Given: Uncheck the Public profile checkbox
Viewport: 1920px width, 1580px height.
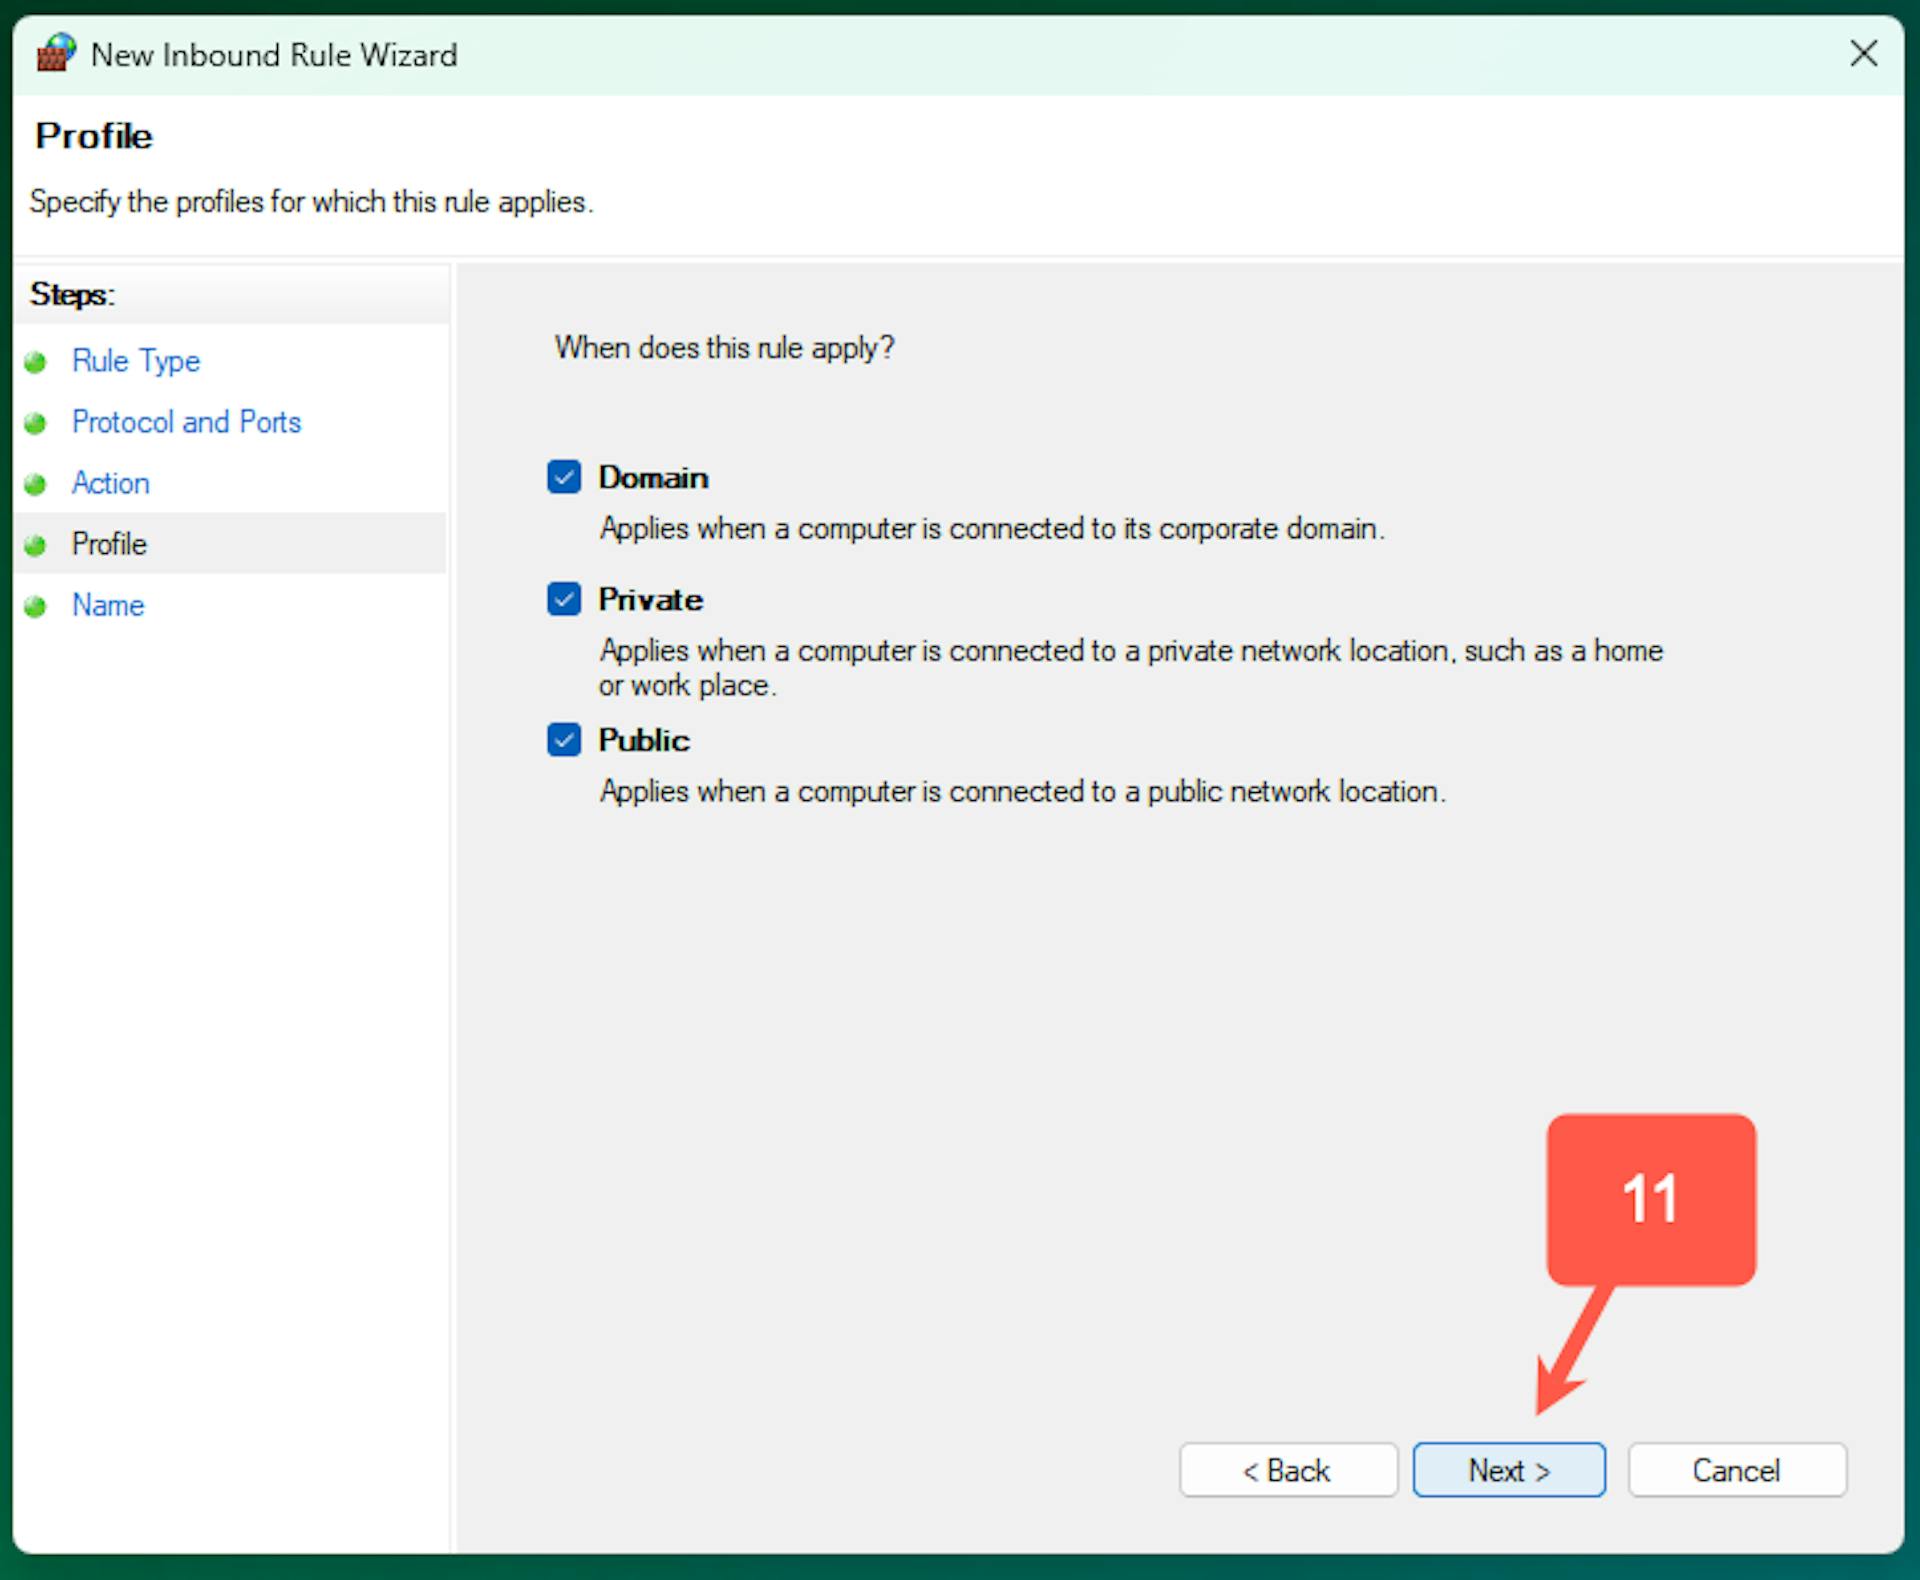Looking at the screenshot, I should click(564, 740).
